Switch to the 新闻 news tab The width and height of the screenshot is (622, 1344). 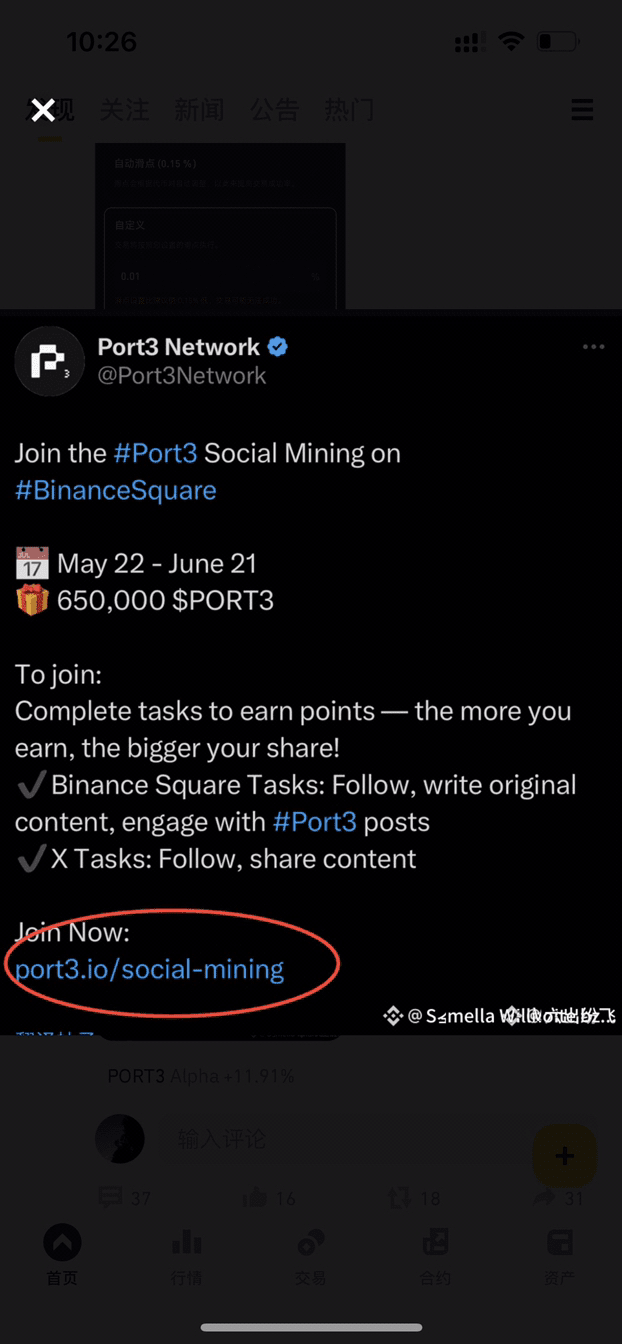point(199,110)
